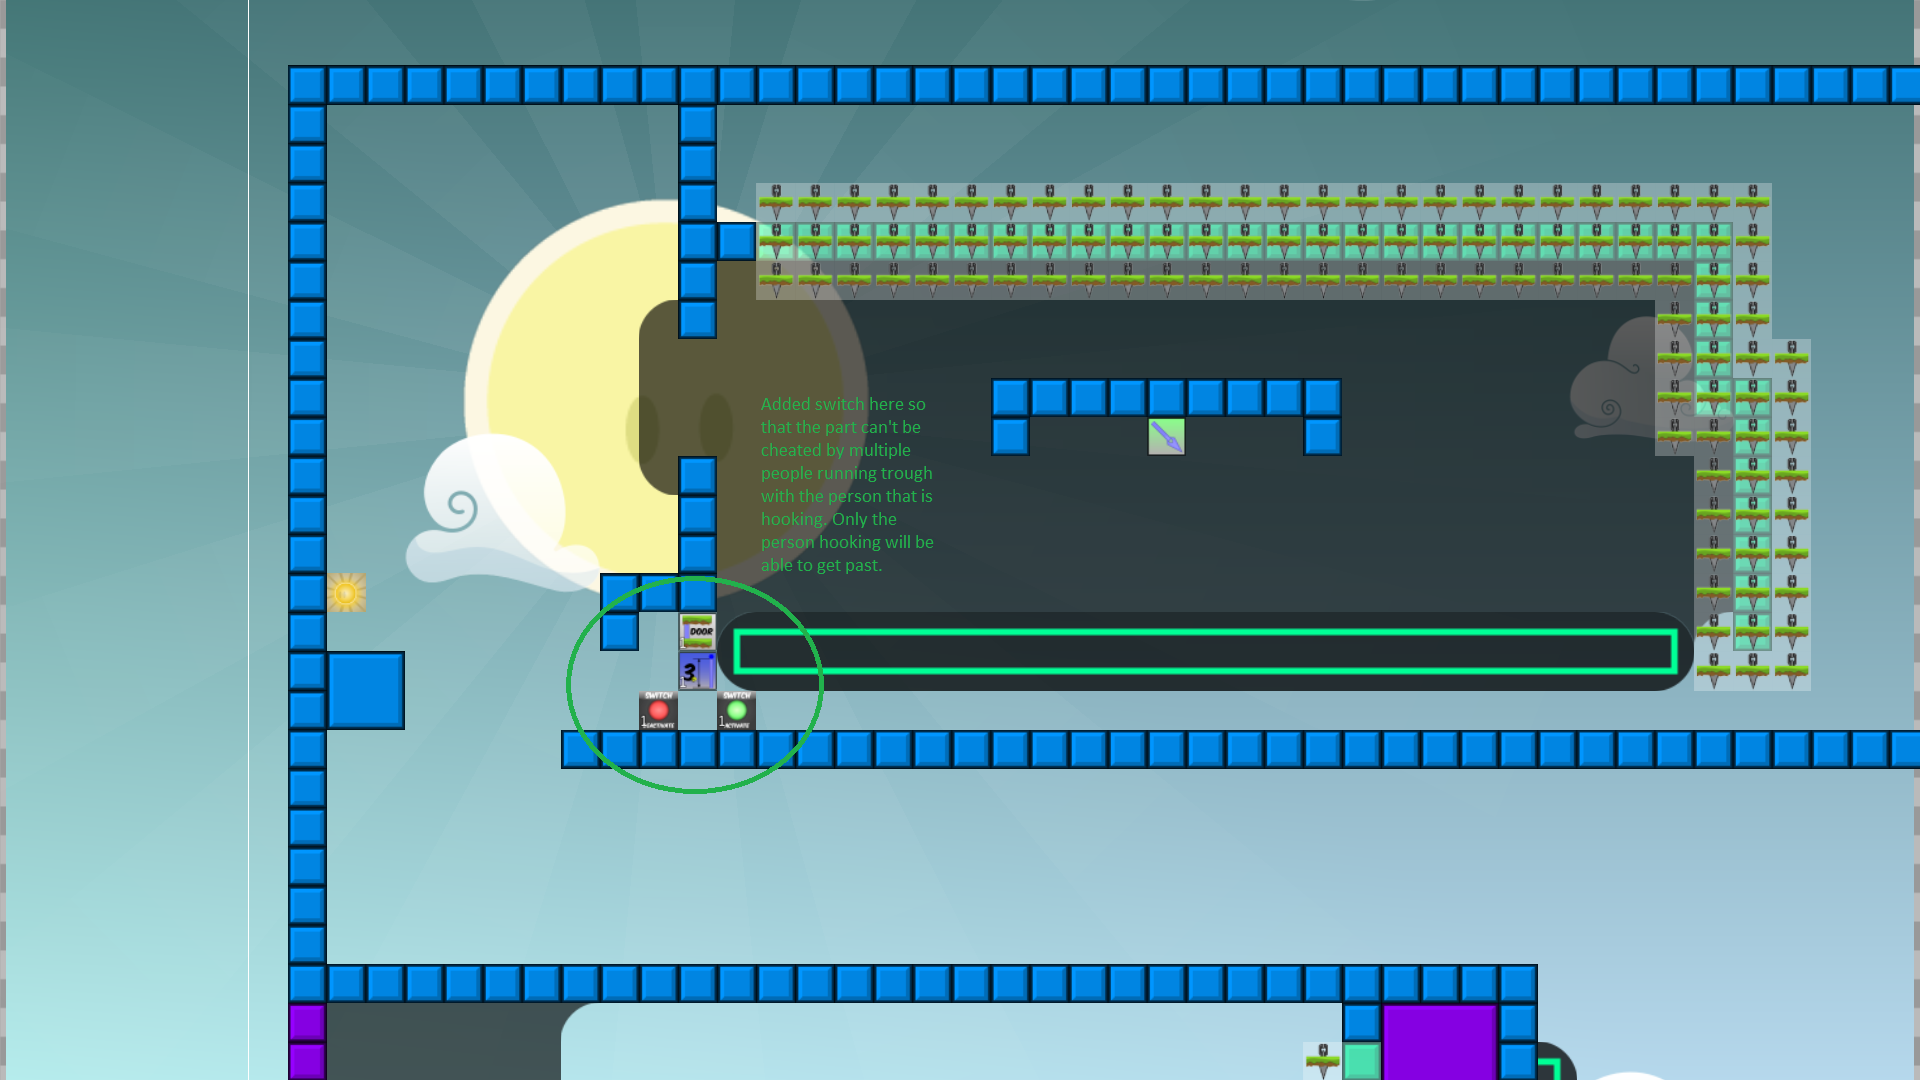Select the DOOR tile

[697, 632]
